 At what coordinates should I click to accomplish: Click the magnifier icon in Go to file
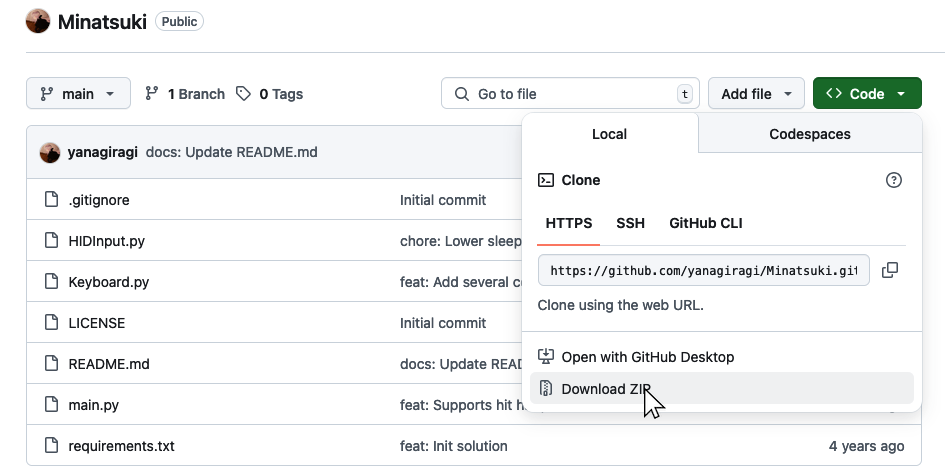(x=462, y=94)
